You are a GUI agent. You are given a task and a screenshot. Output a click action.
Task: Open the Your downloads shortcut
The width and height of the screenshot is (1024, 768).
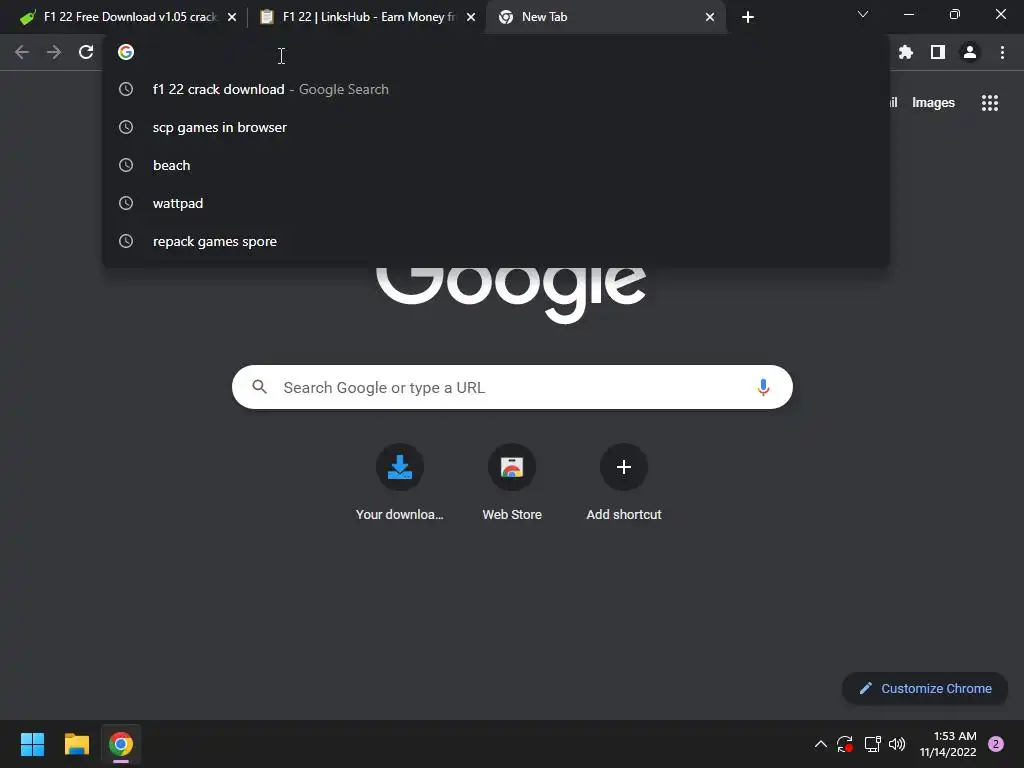pyautogui.click(x=400, y=483)
